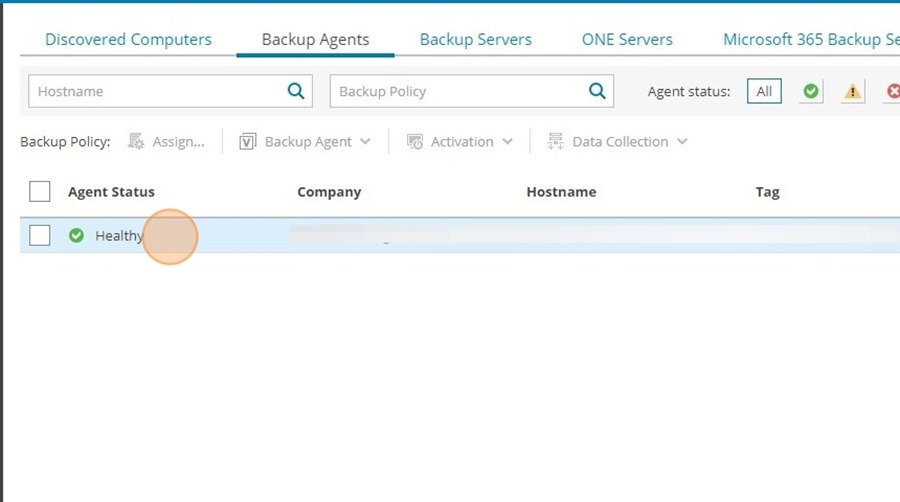Click the Backup Policy search magnifier icon
Image resolution: width=900 pixels, height=502 pixels.
pyautogui.click(x=597, y=91)
